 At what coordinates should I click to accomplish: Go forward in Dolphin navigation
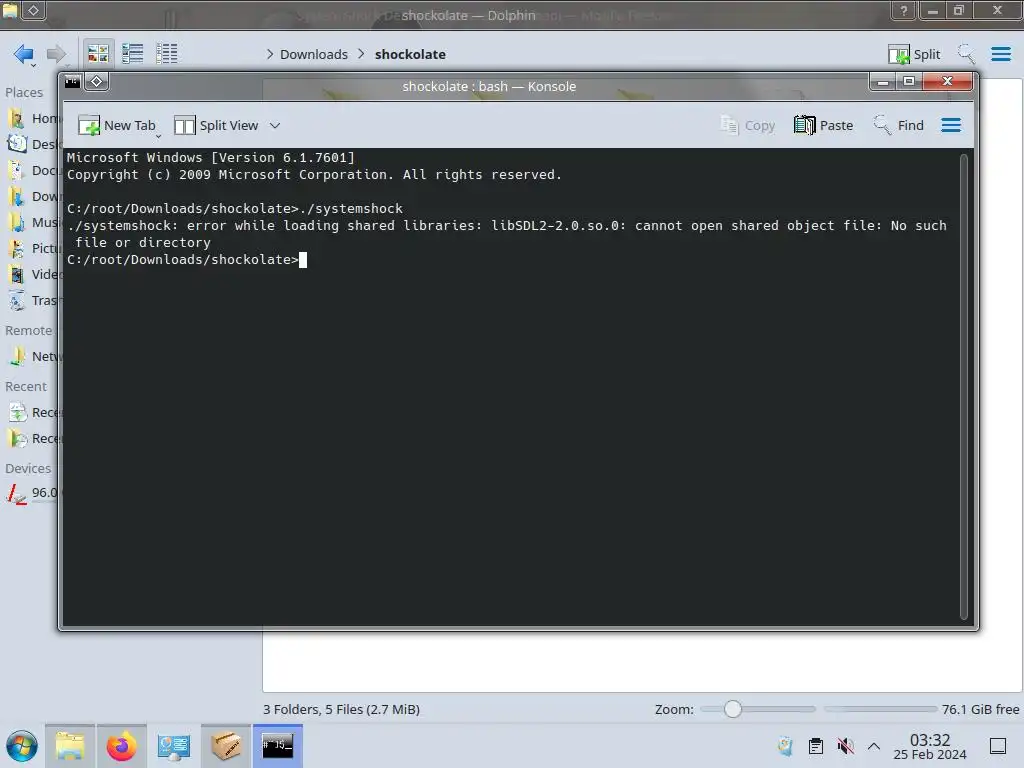coord(56,54)
